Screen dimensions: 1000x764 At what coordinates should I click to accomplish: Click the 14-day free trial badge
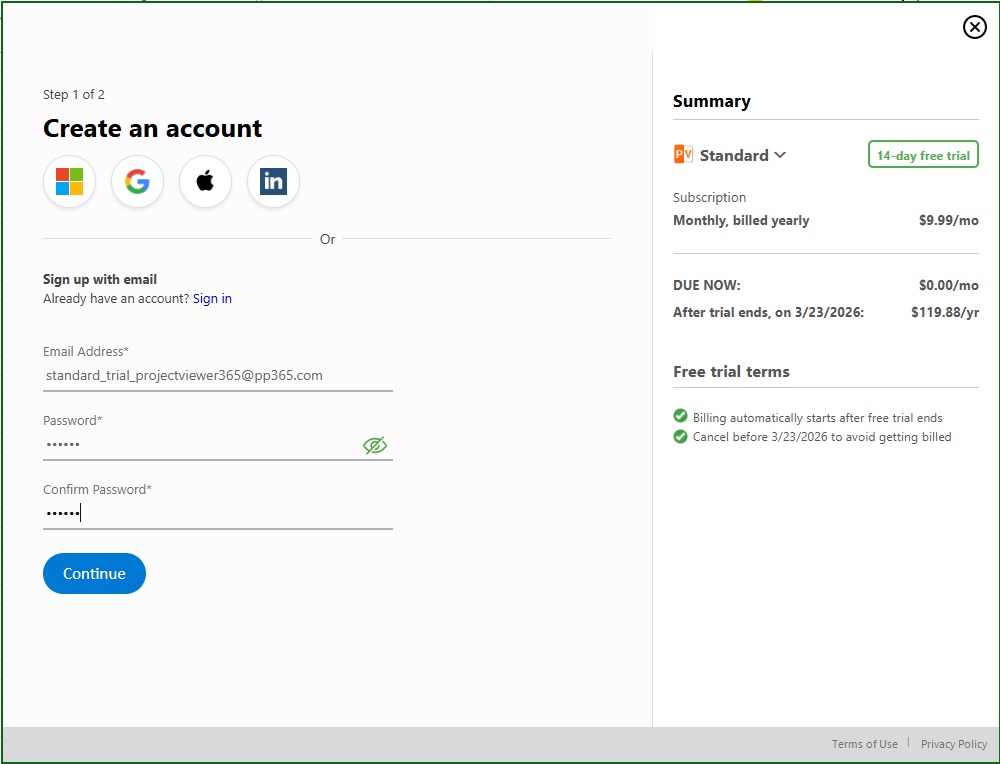923,155
